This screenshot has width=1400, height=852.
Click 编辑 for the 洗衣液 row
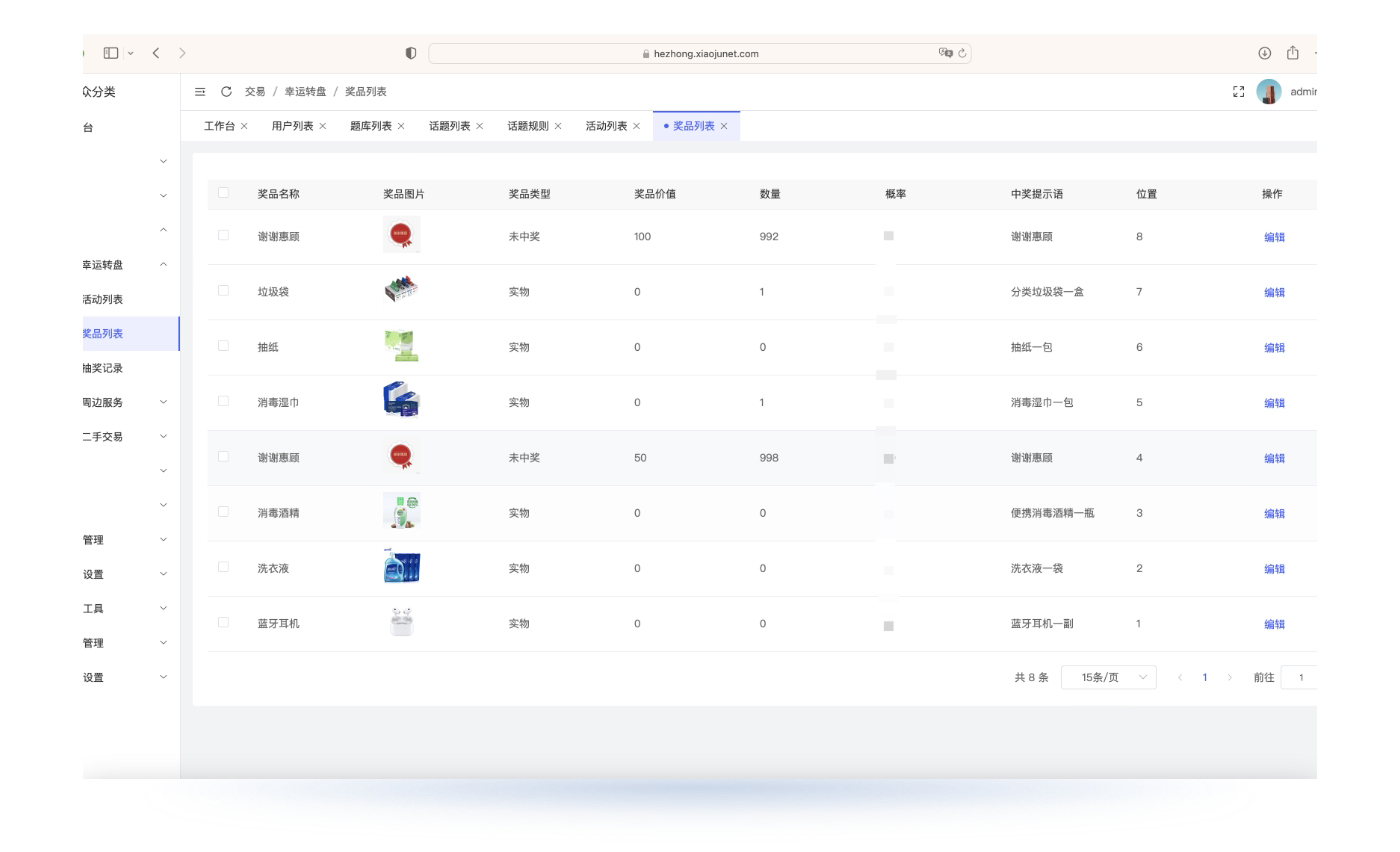click(x=1274, y=569)
